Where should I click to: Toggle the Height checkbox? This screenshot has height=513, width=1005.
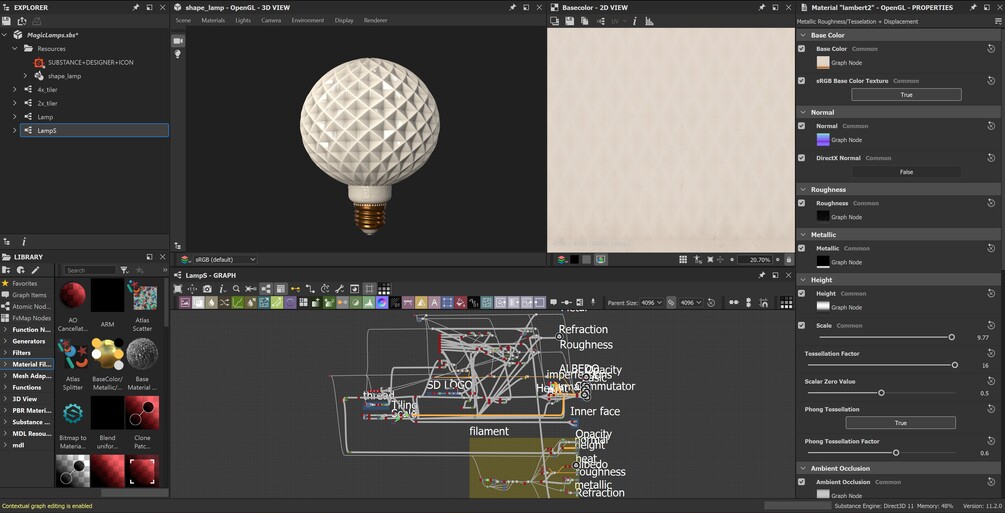801,294
